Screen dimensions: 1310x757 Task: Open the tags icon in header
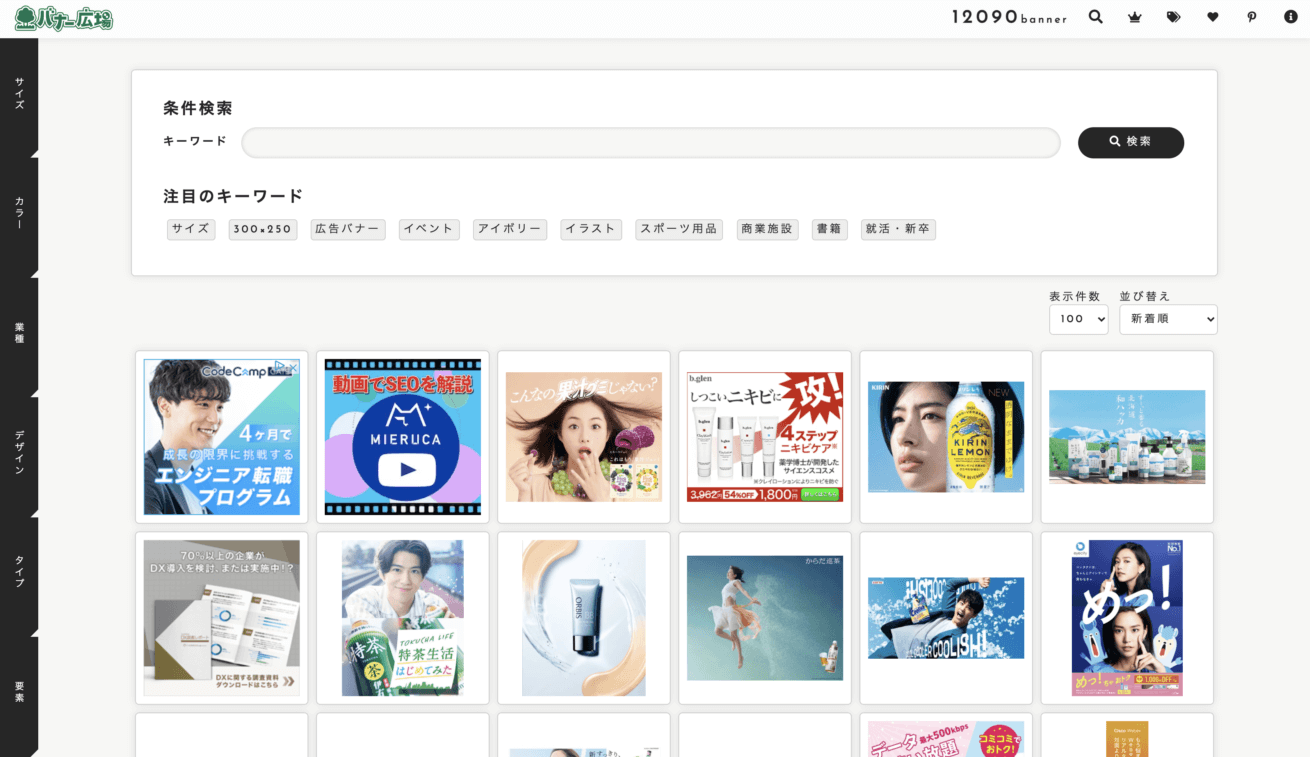[x=1174, y=17]
